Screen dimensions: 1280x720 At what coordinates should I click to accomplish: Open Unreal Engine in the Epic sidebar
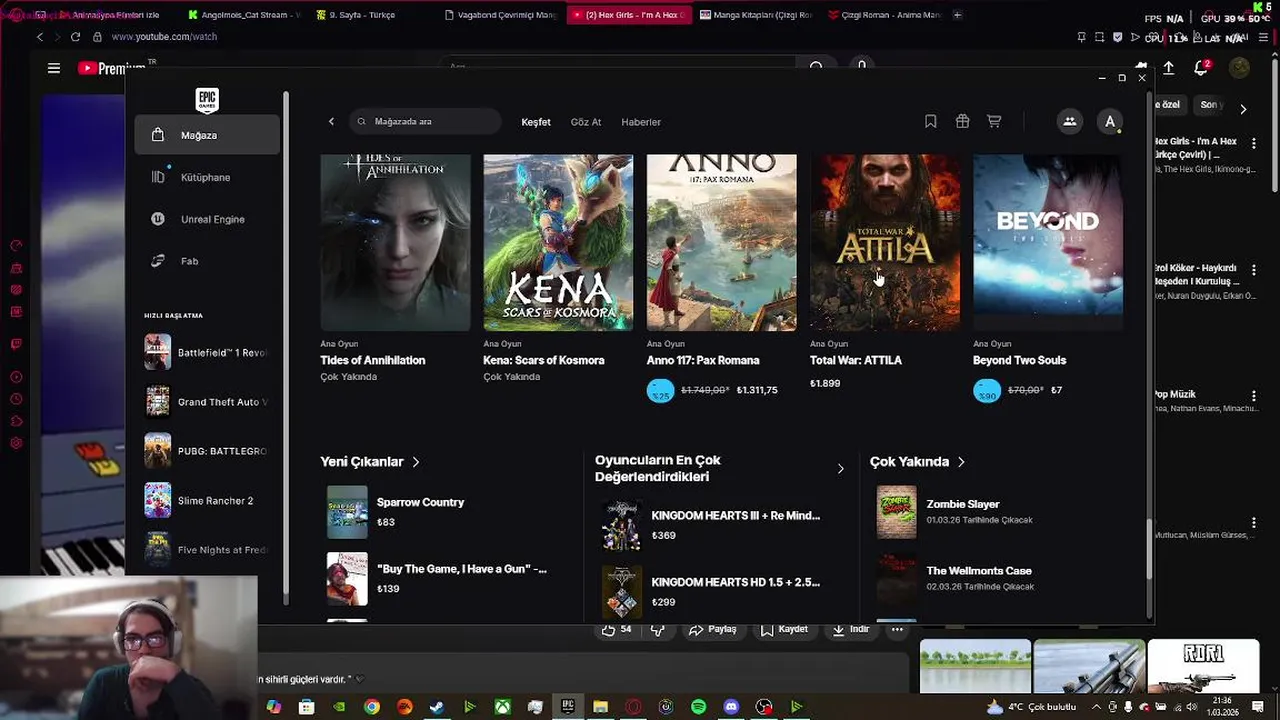coord(207,219)
